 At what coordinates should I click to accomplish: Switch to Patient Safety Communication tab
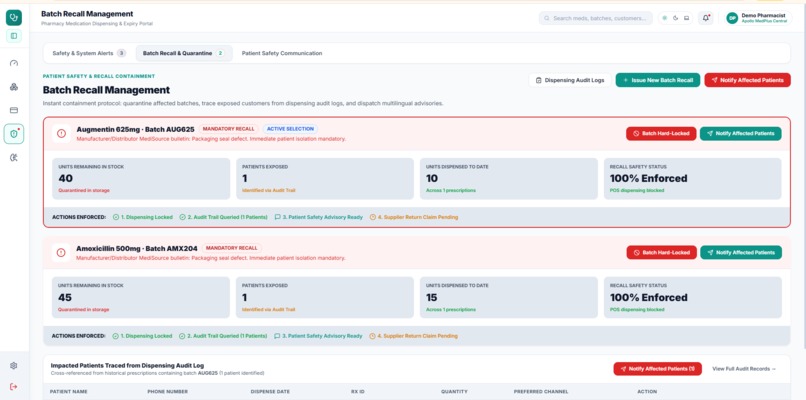[x=282, y=53]
